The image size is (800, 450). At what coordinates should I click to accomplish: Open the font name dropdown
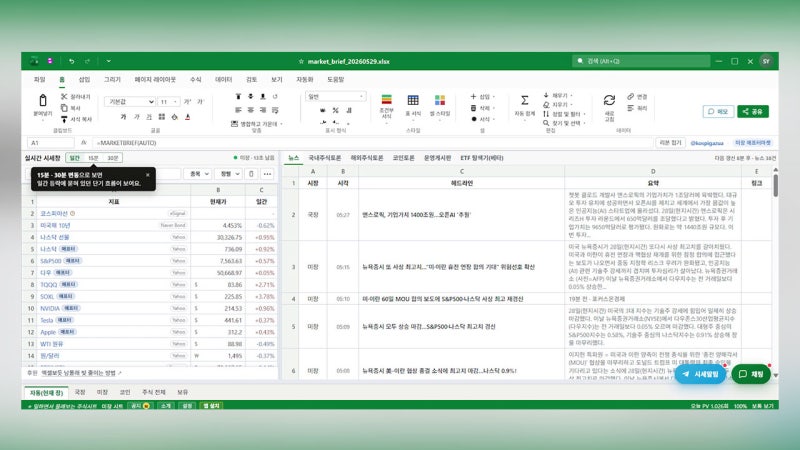pyautogui.click(x=130, y=102)
